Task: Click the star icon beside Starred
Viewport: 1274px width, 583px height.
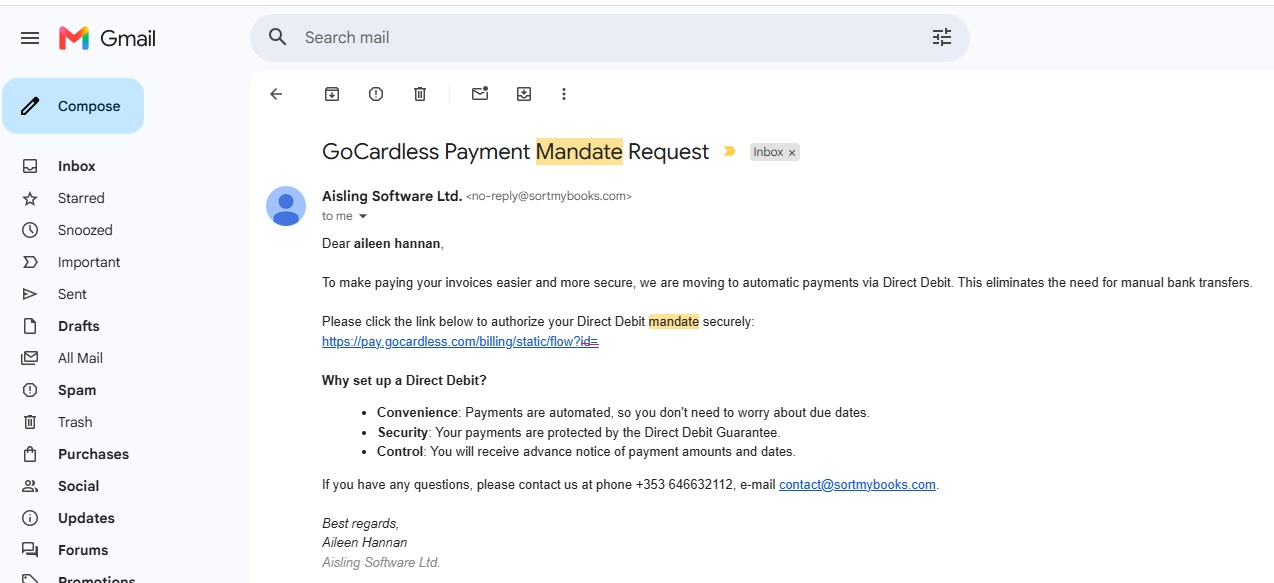Action: (x=30, y=198)
